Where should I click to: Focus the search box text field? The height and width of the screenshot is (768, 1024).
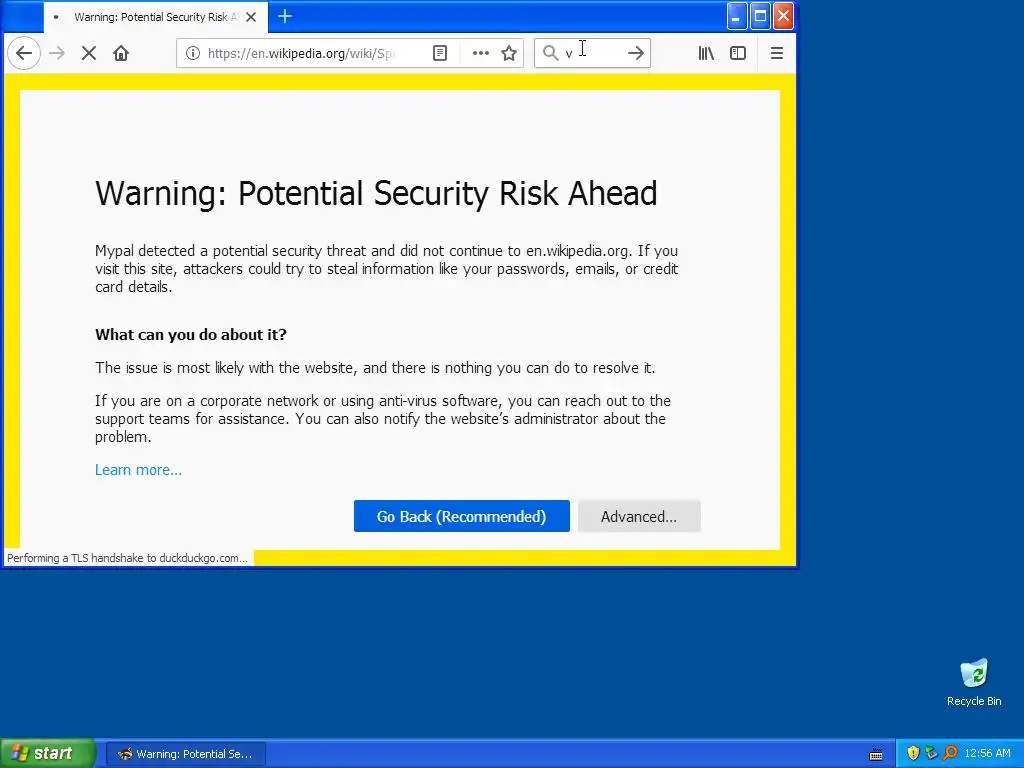click(592, 53)
